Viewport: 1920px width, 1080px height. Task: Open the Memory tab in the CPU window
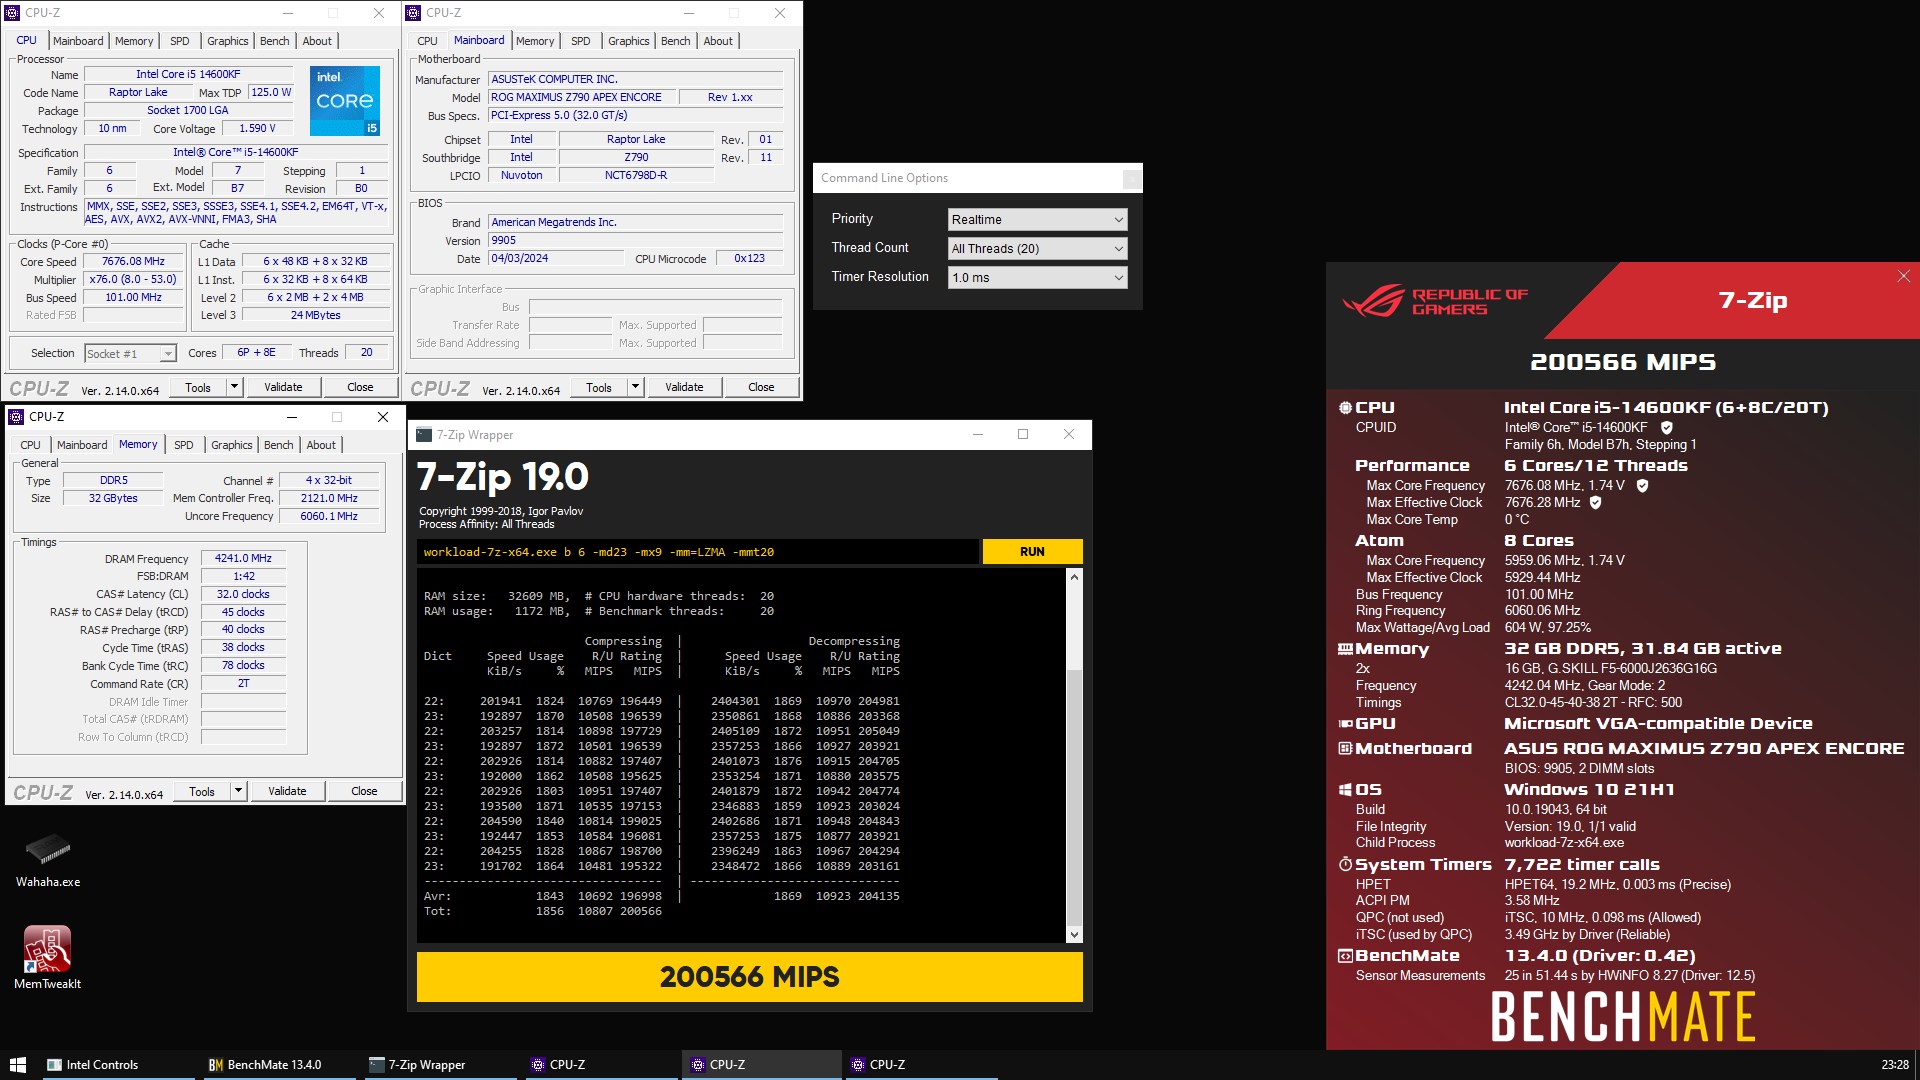(x=134, y=41)
